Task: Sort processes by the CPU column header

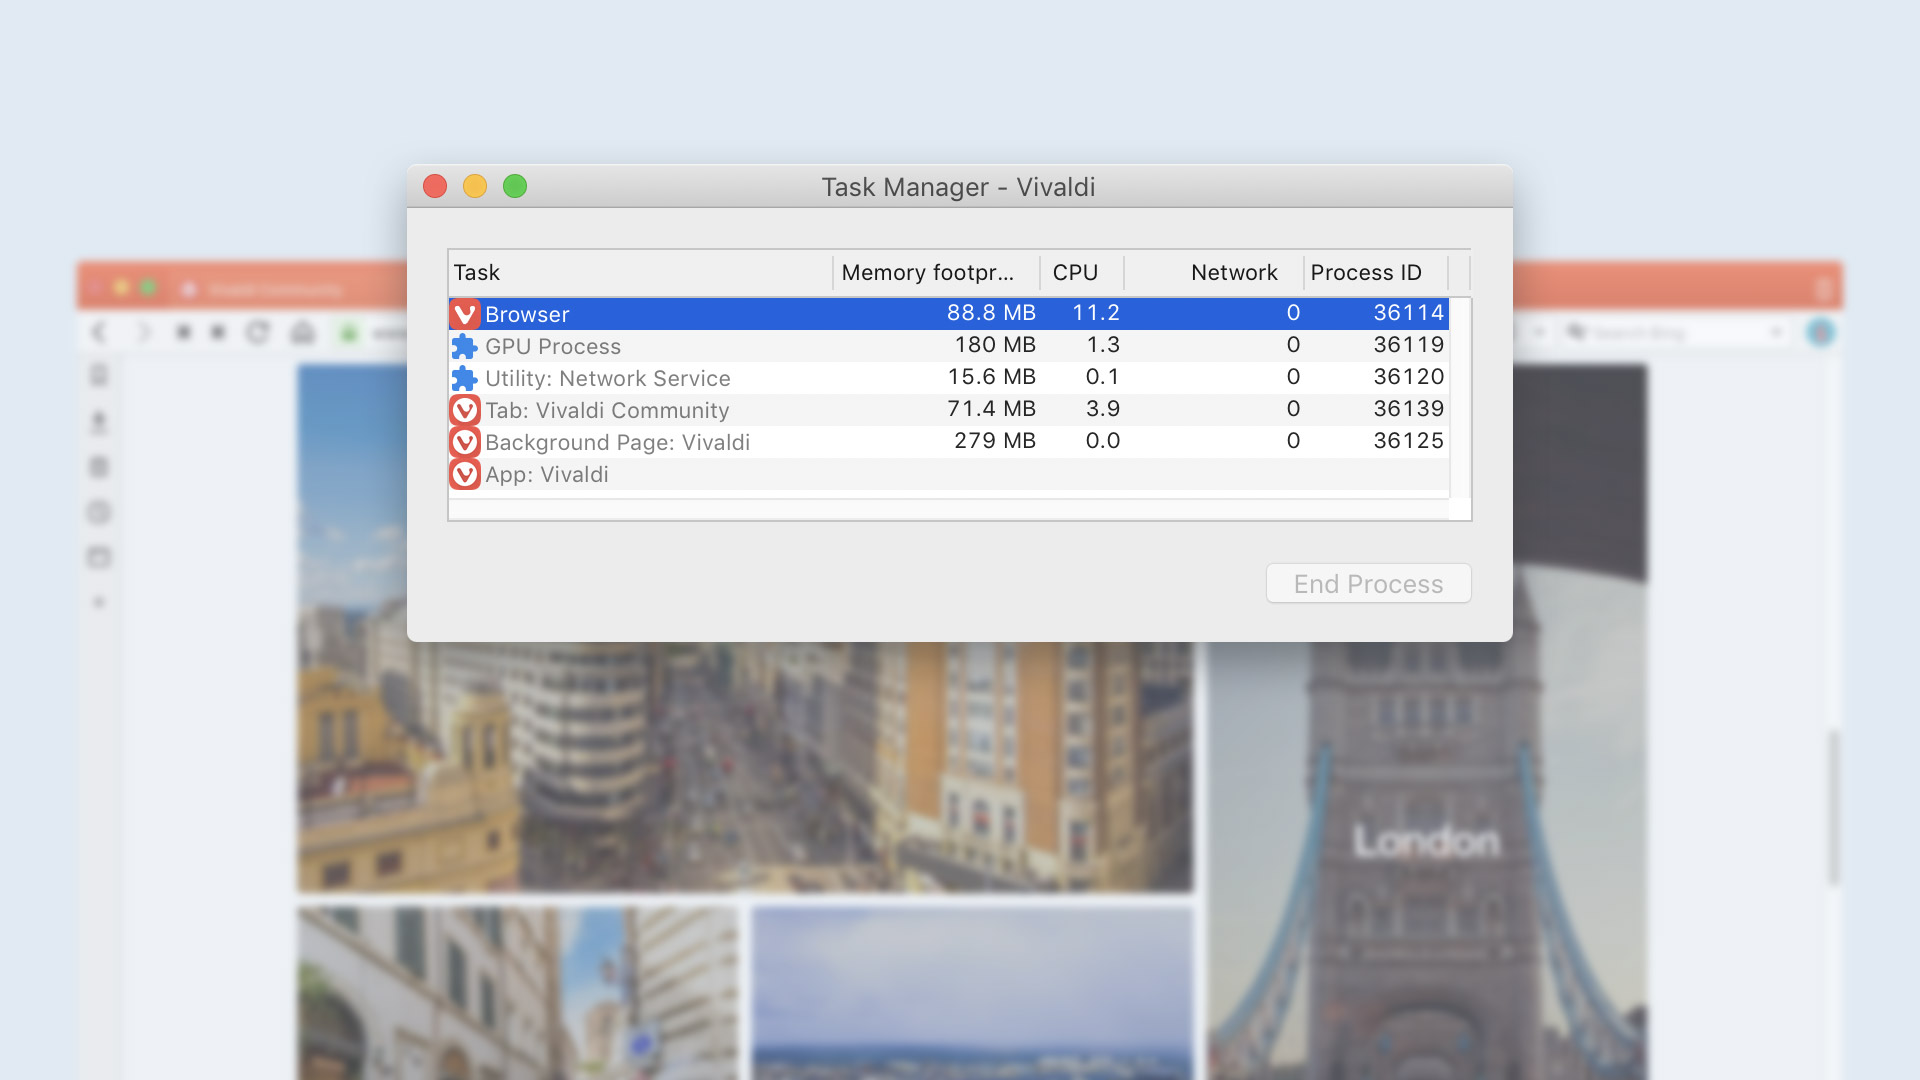Action: coord(1082,272)
